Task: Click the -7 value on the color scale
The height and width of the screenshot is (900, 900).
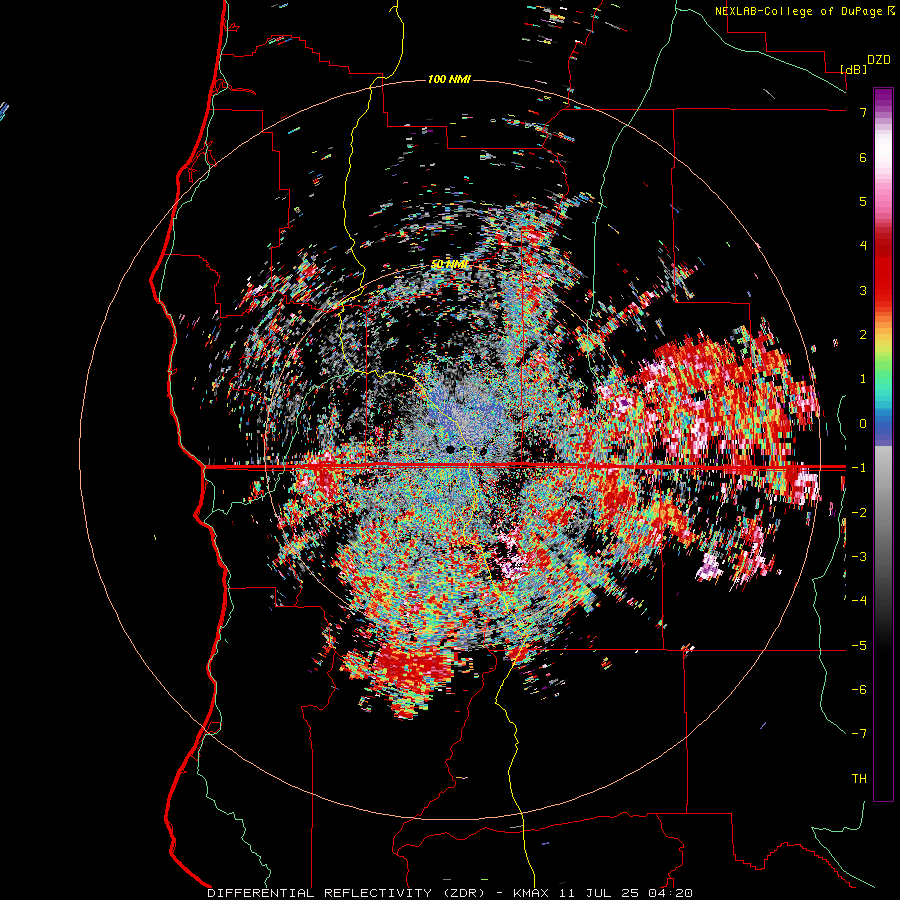Action: (859, 734)
